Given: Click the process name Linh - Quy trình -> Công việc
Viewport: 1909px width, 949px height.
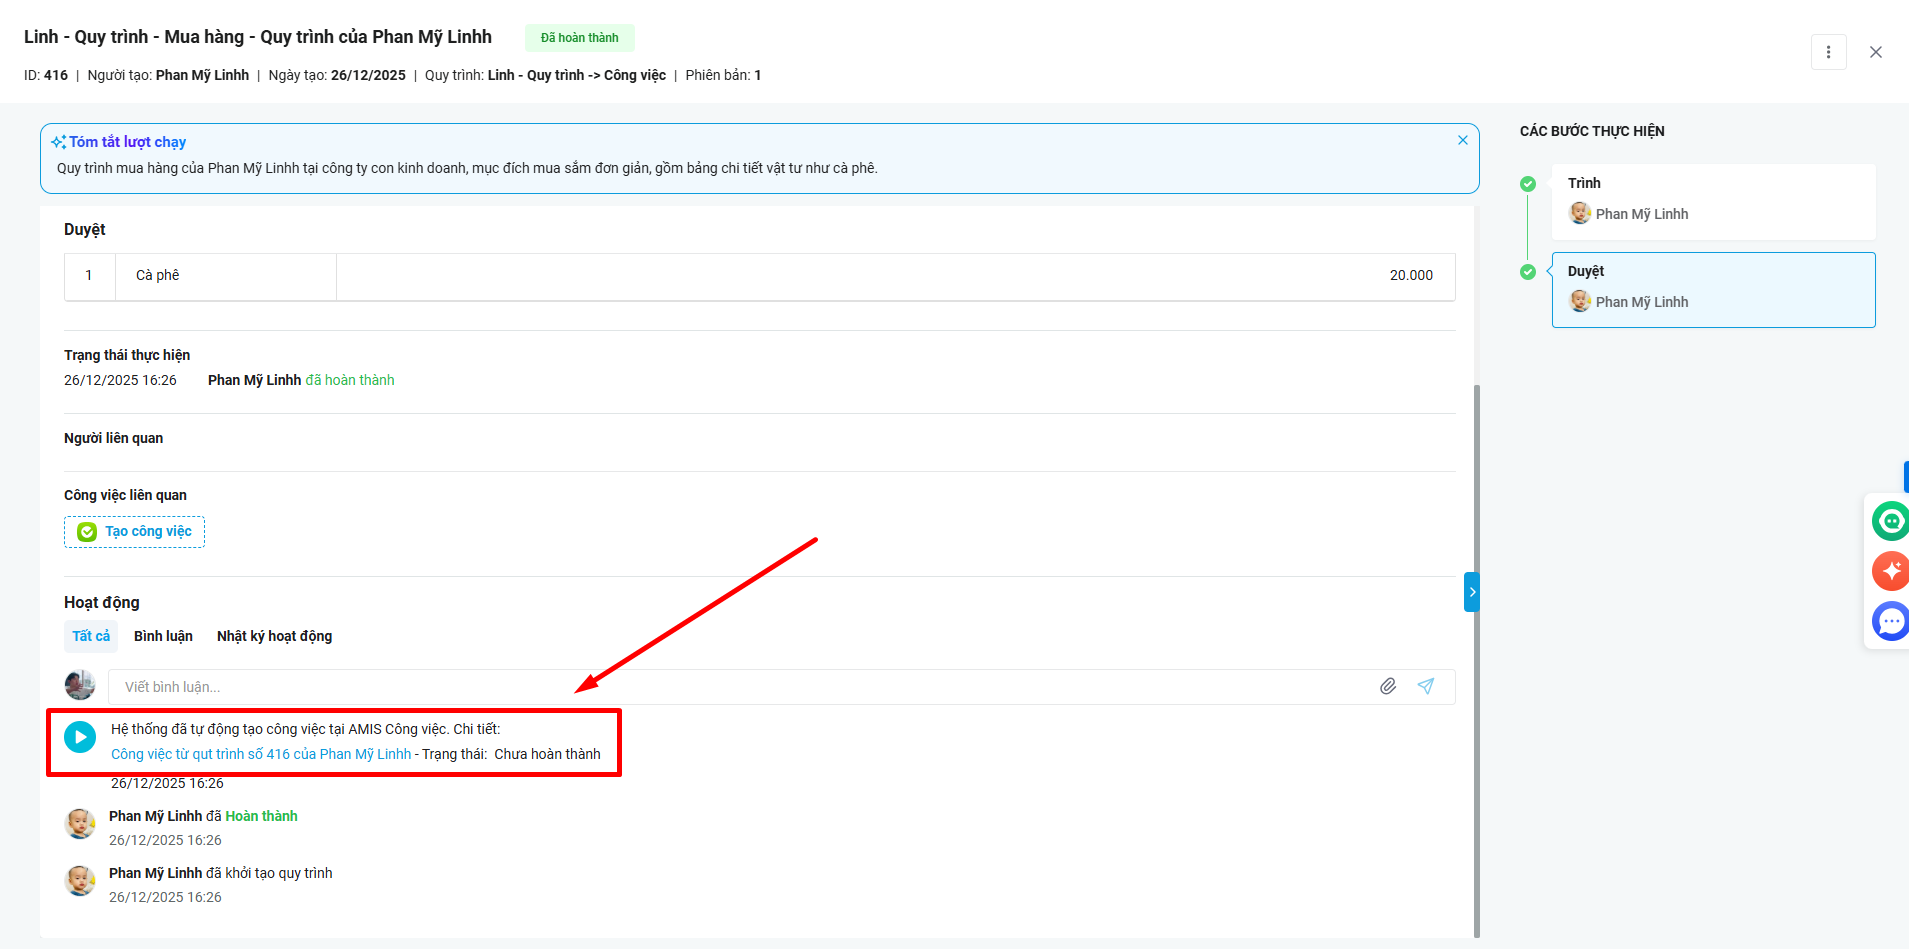Looking at the screenshot, I should [577, 75].
